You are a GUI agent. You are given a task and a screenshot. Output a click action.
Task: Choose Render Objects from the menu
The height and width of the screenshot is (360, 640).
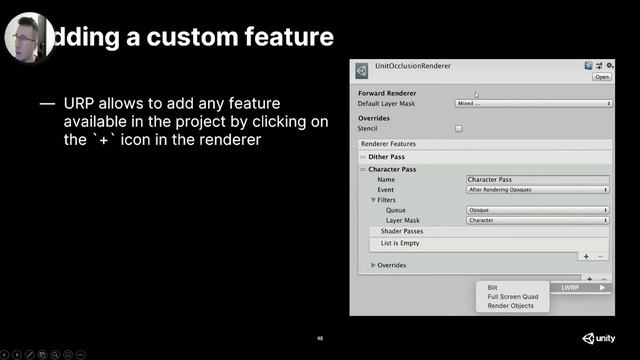click(510, 306)
